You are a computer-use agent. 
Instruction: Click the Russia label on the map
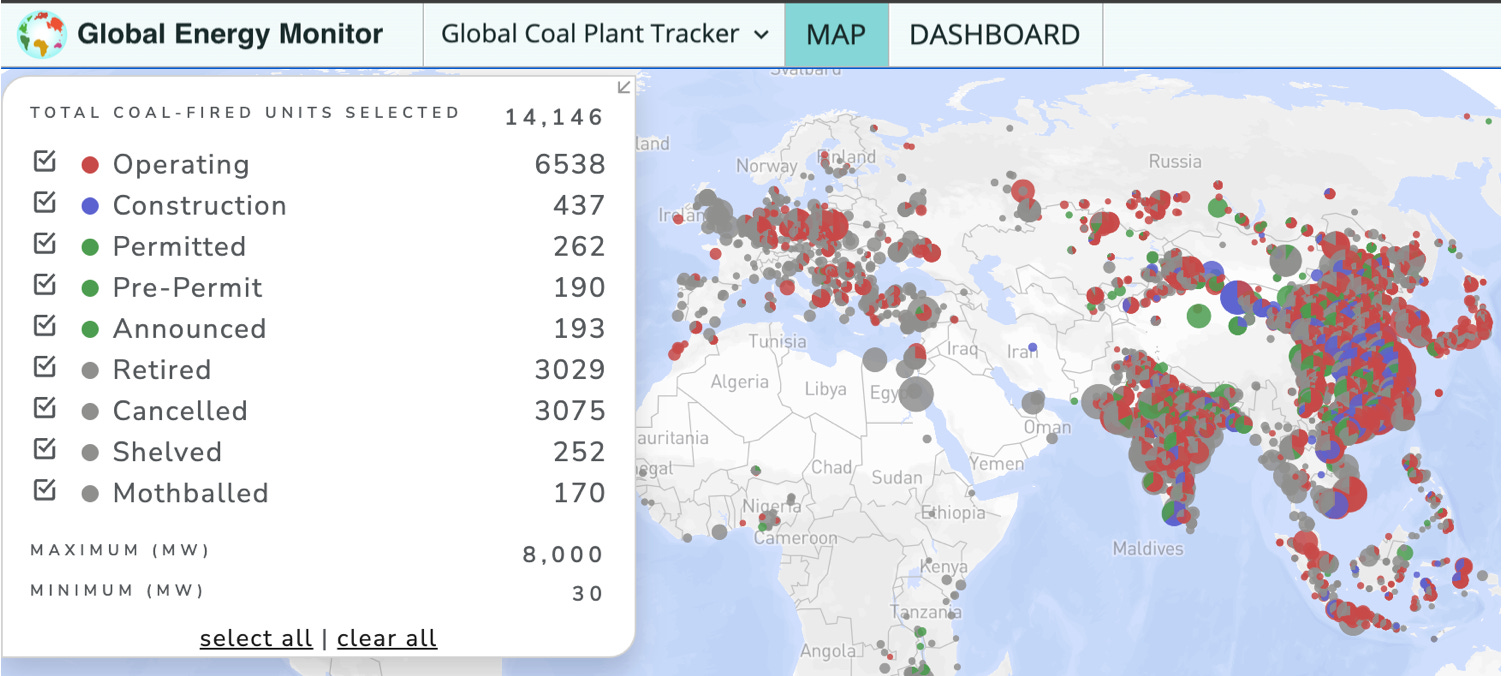point(1175,161)
